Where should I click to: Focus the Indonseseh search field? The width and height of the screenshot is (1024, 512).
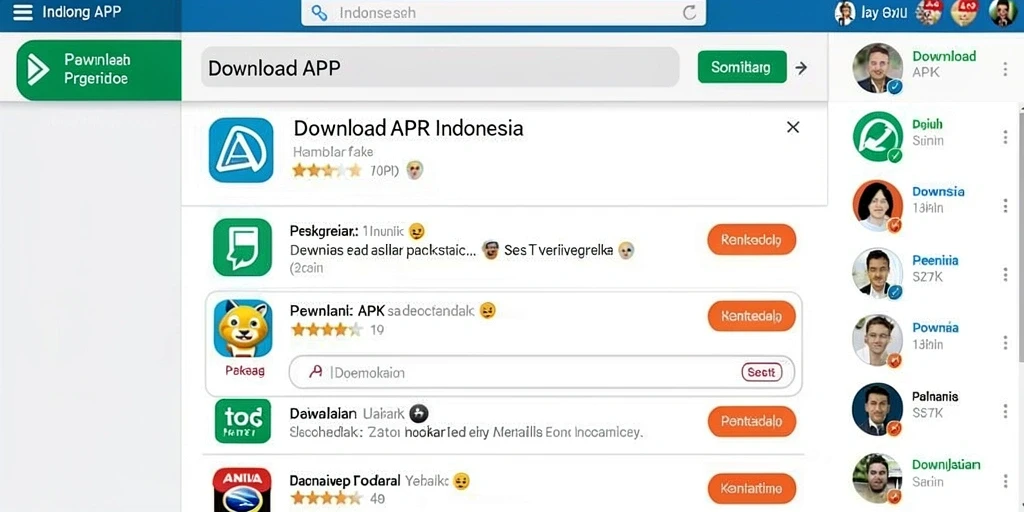click(503, 13)
